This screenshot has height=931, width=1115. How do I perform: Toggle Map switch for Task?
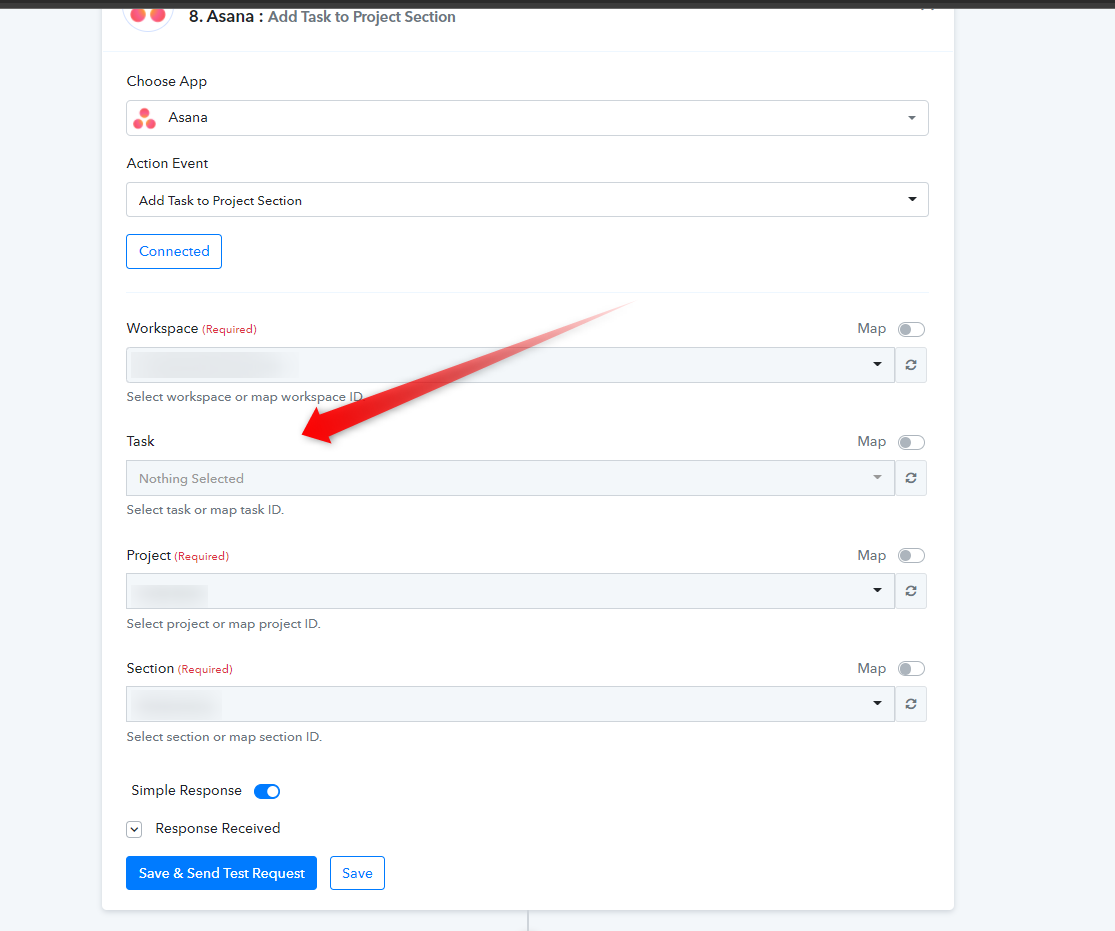(911, 442)
